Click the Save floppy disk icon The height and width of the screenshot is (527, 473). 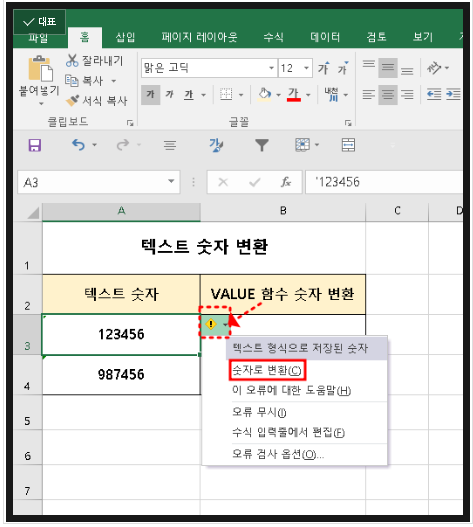click(35, 145)
